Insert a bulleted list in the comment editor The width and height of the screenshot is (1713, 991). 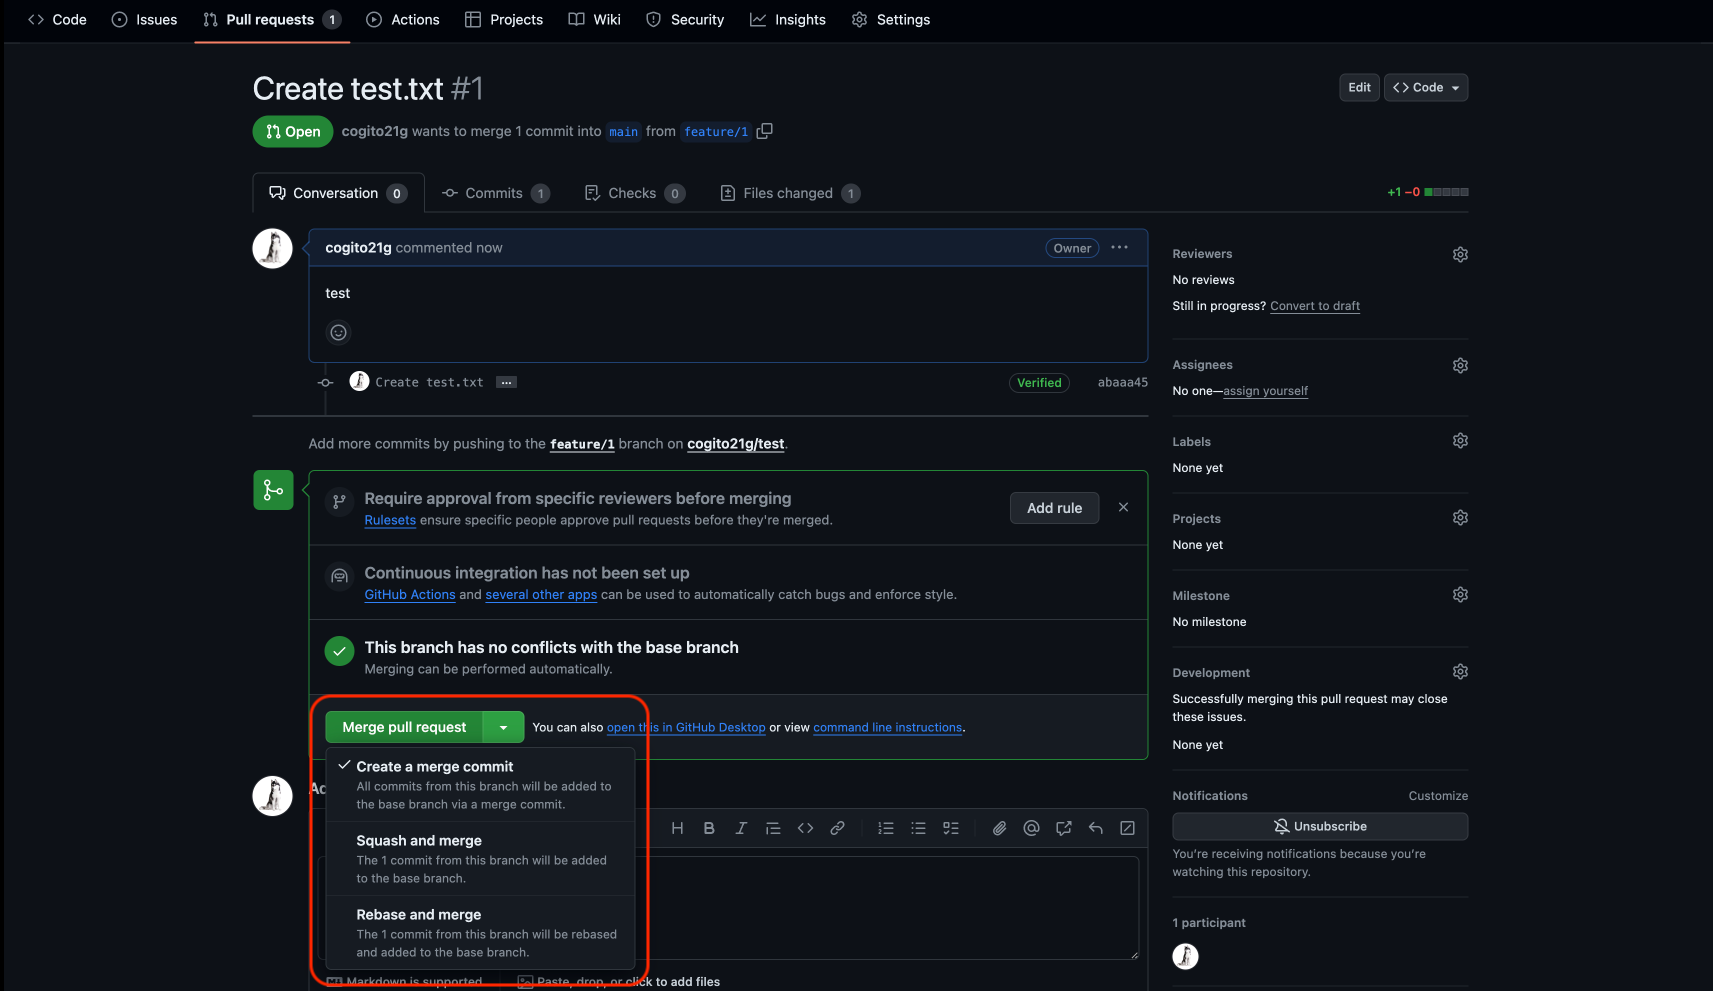pyautogui.click(x=918, y=828)
